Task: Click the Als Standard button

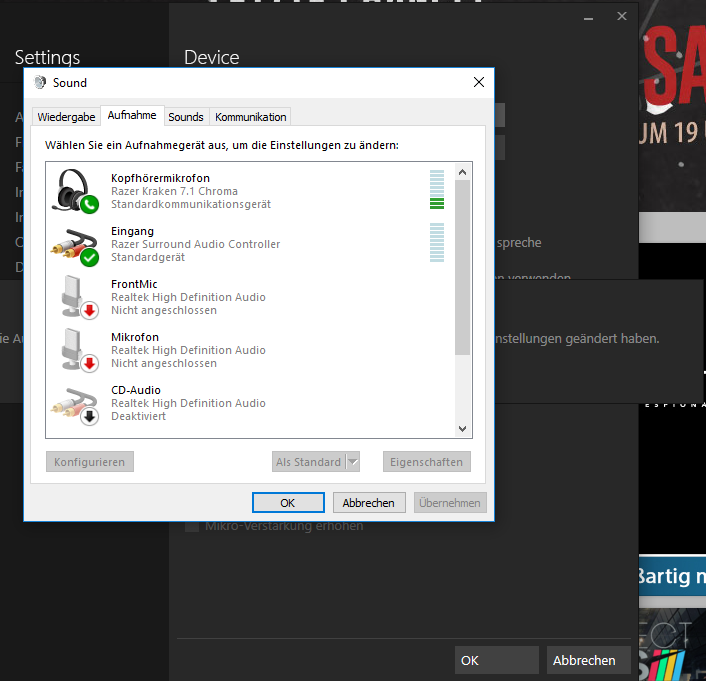Action: pos(308,462)
